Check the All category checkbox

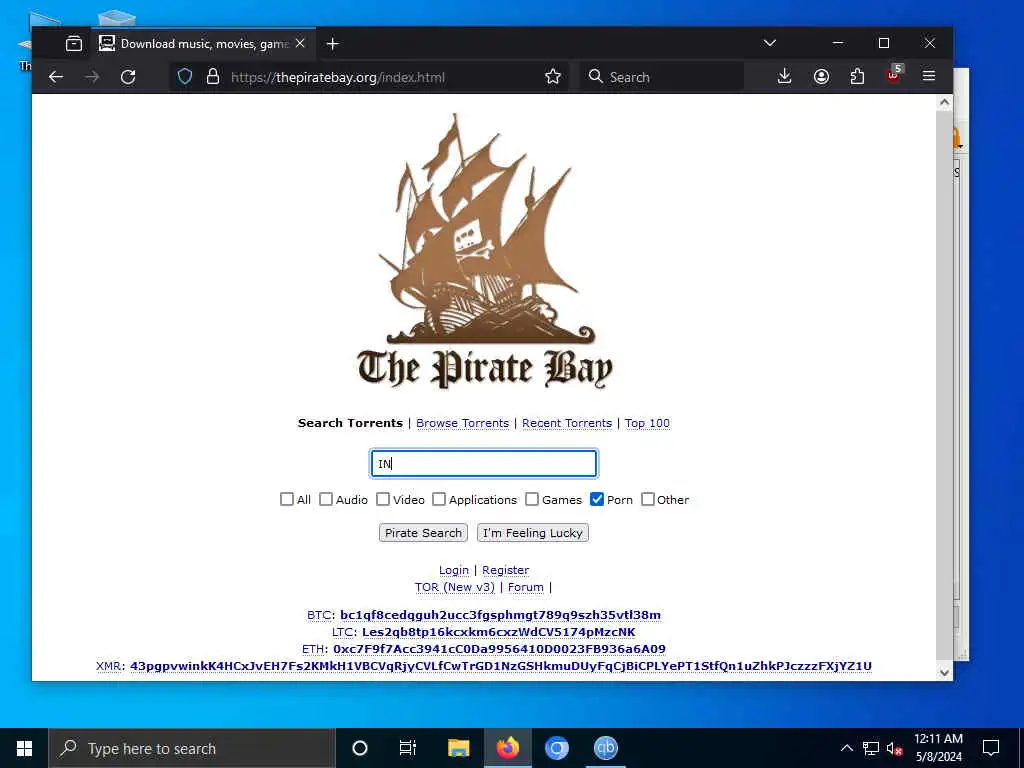[287, 500]
